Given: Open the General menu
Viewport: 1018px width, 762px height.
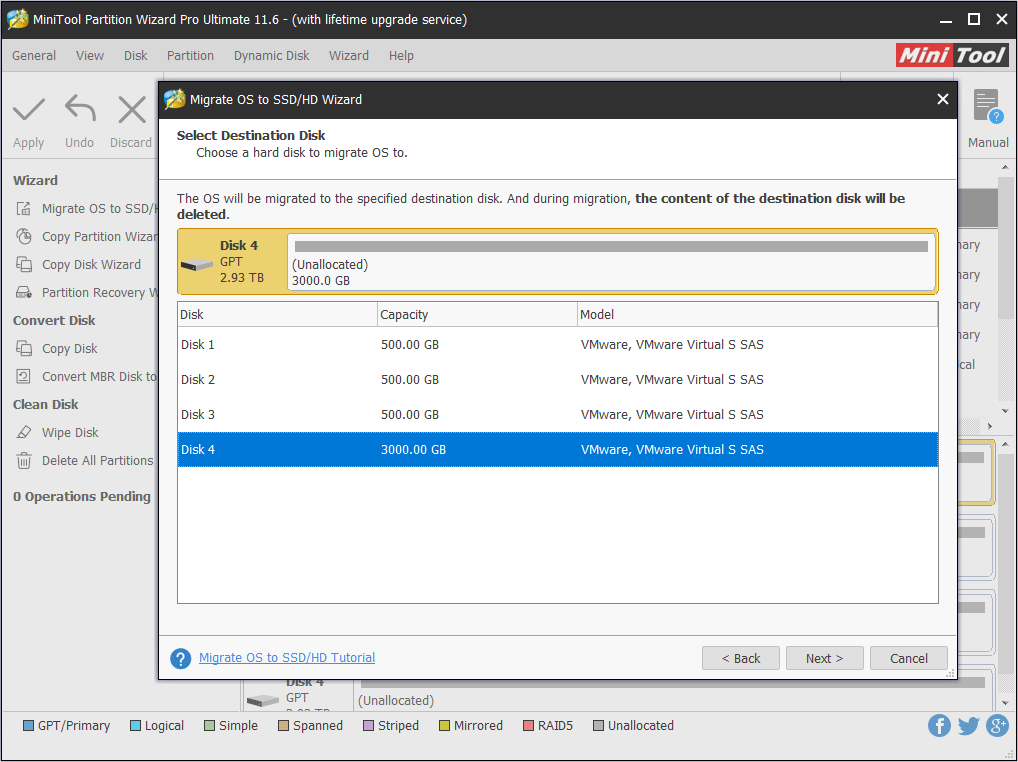Looking at the screenshot, I should coord(34,56).
